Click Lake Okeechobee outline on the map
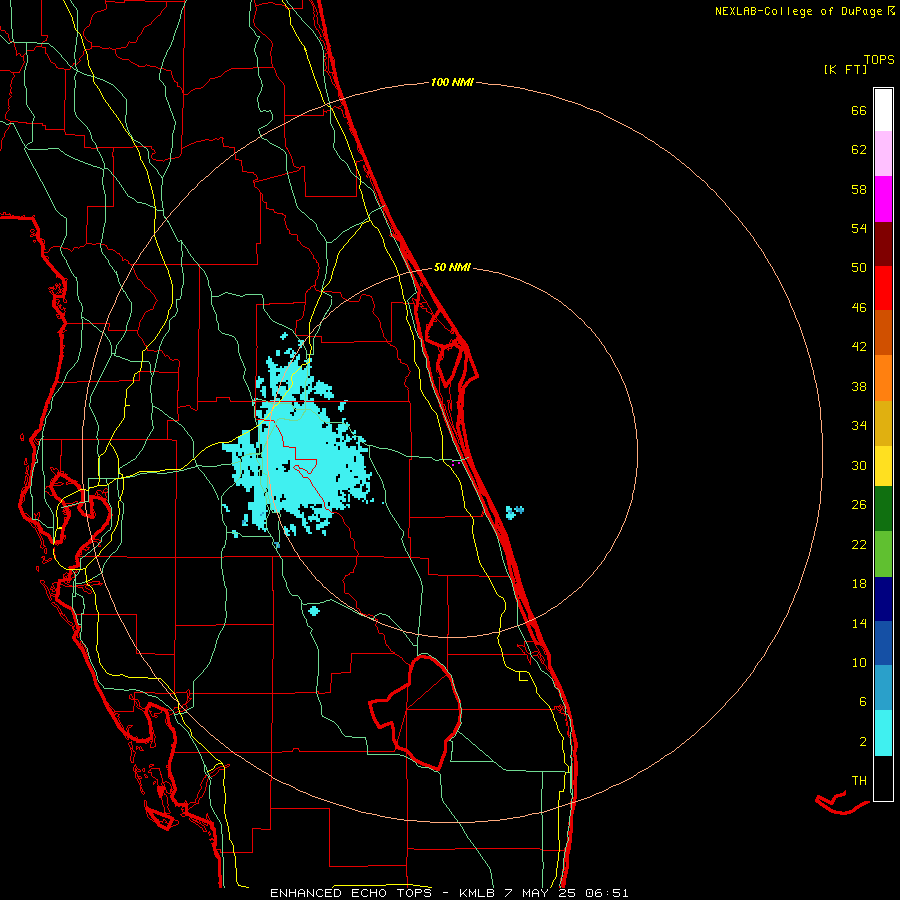Screen dimensions: 900x900 pyautogui.click(x=417, y=712)
